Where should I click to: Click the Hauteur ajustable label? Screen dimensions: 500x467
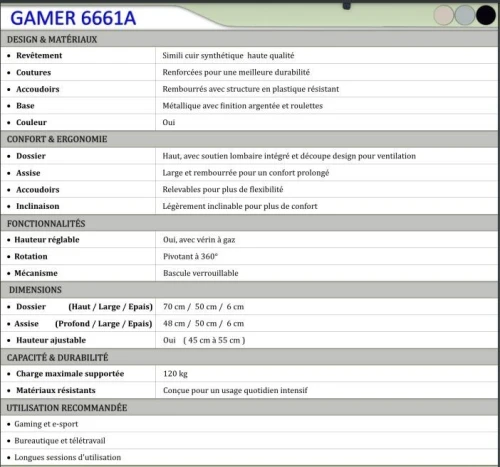pyautogui.click(x=51, y=340)
